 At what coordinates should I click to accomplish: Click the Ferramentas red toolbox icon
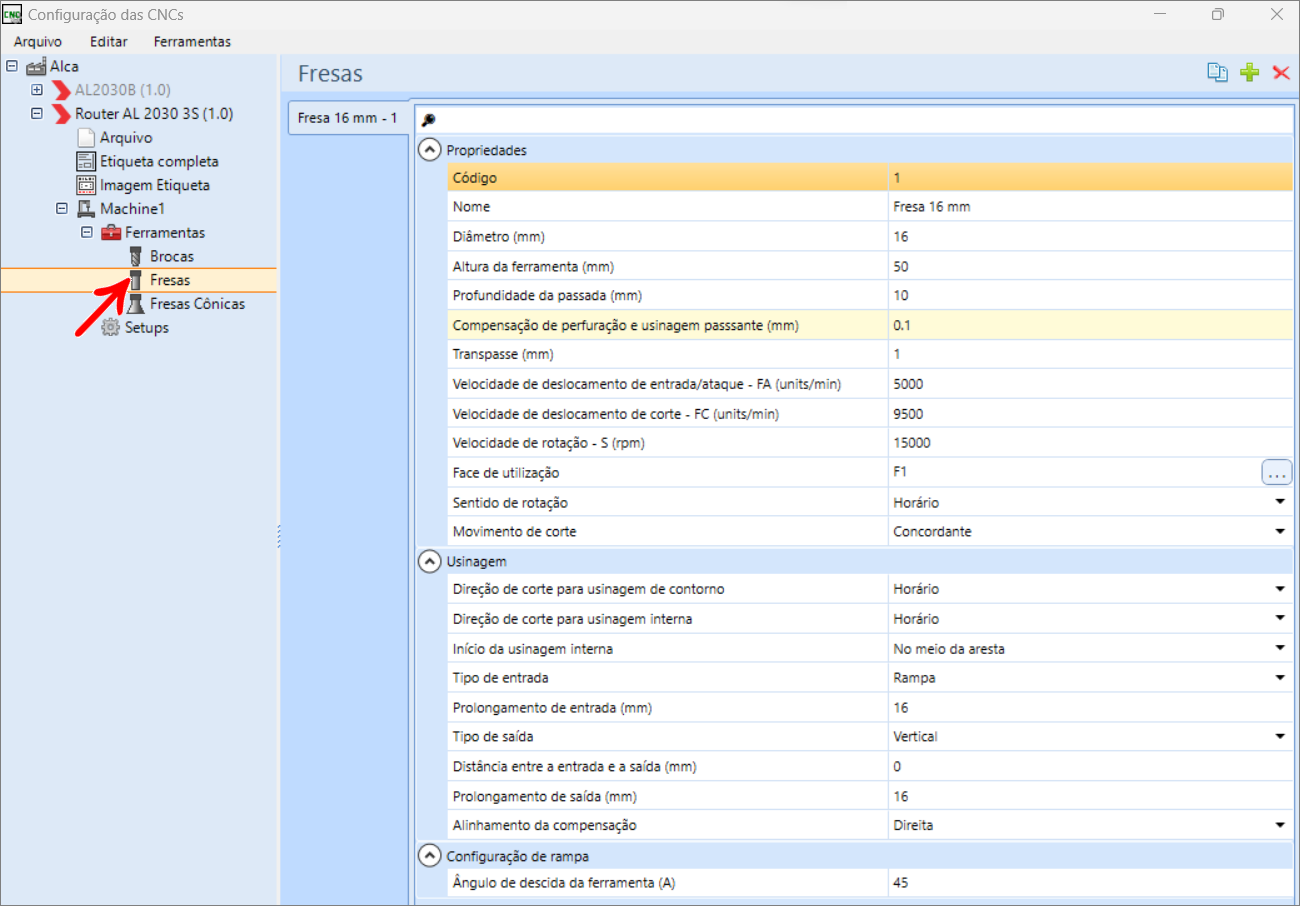[111, 233]
